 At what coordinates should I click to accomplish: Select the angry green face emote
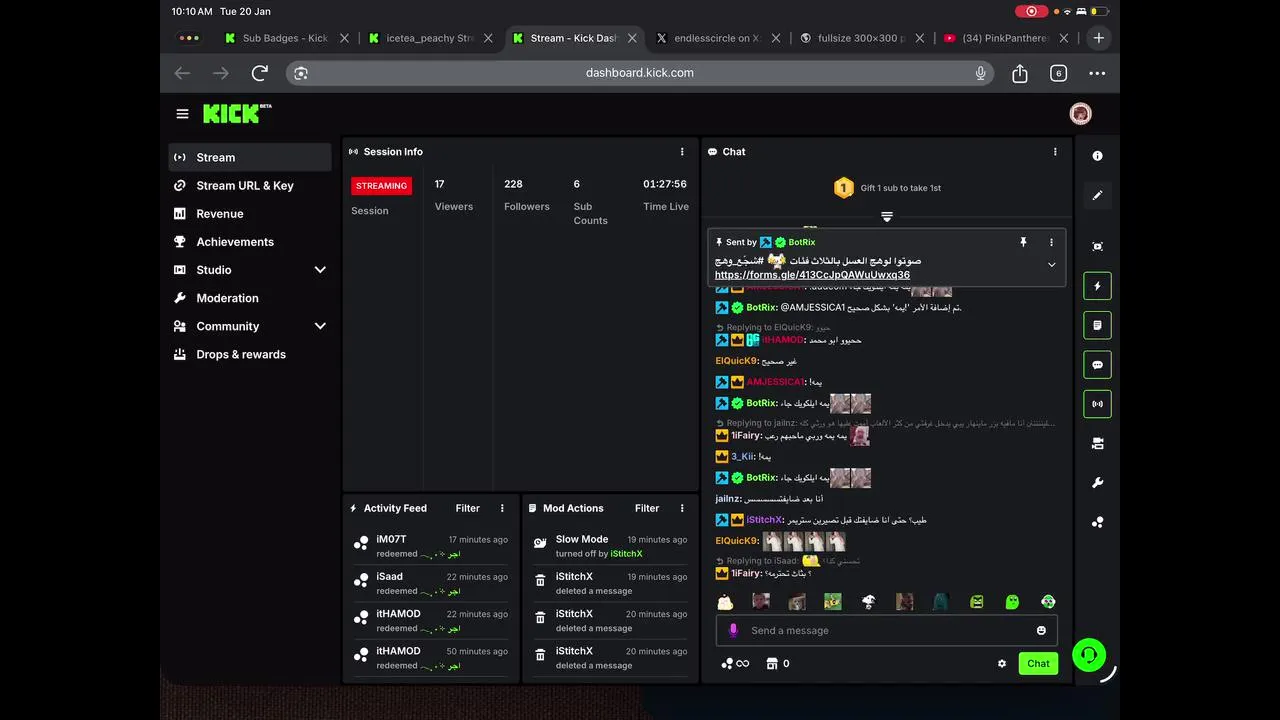[977, 601]
